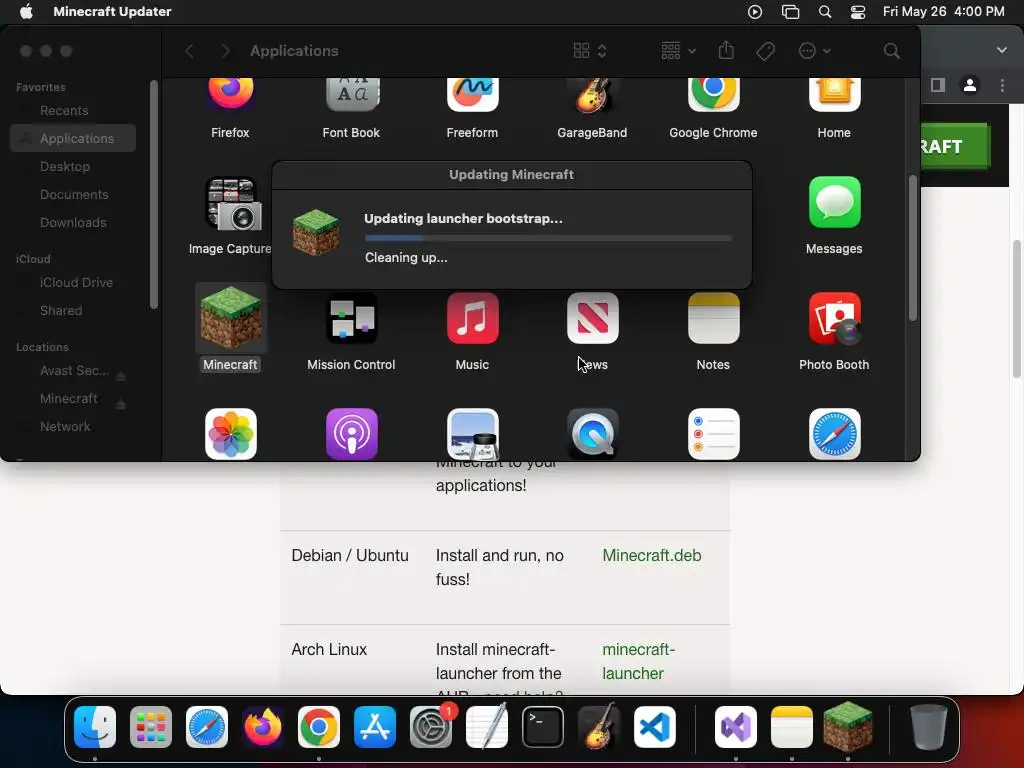Go forward in the Finder window
The width and height of the screenshot is (1024, 768).
point(225,51)
